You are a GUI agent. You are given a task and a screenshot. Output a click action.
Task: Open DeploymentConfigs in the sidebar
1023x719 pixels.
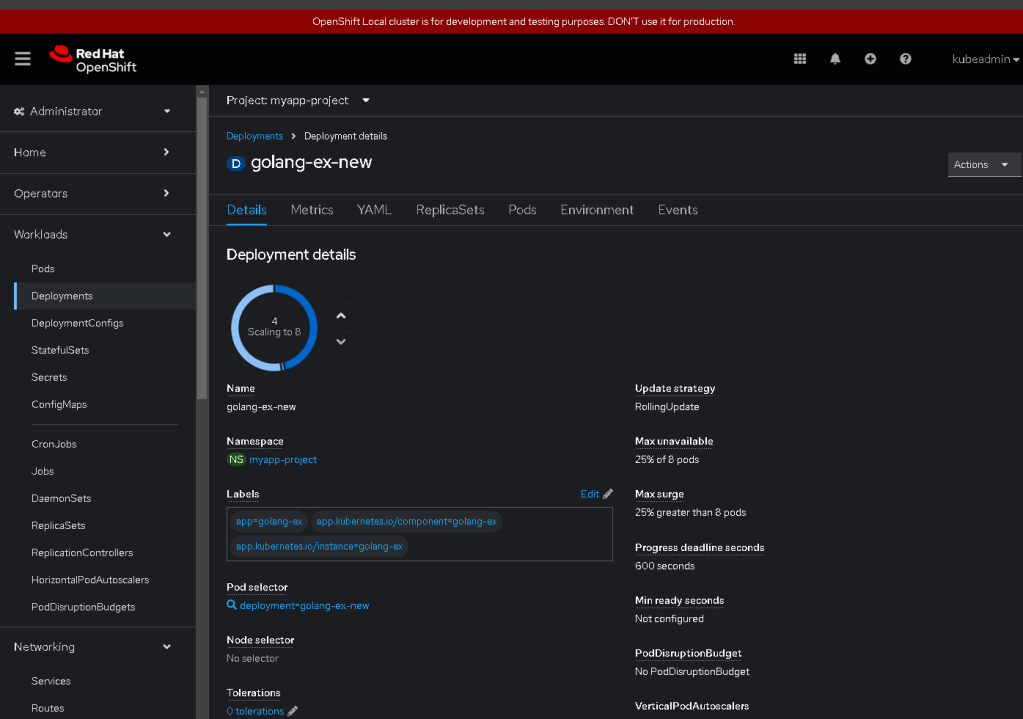[x=77, y=323]
